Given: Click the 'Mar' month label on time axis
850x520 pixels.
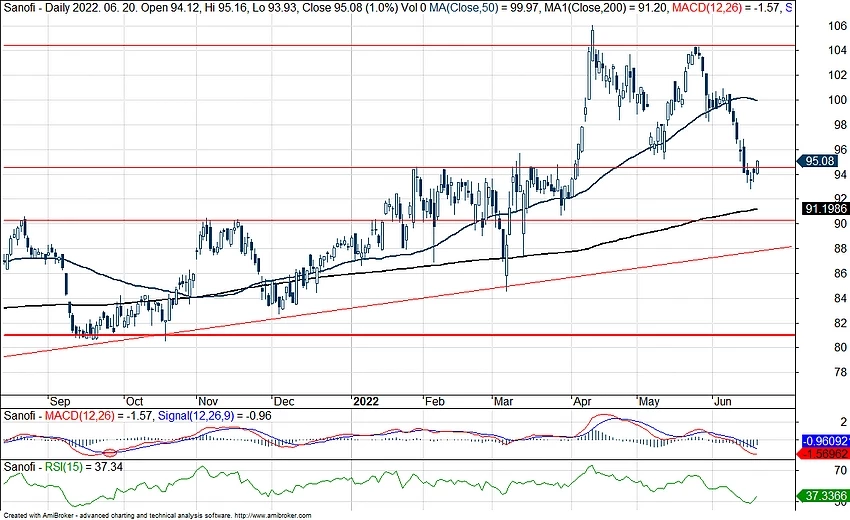Looking at the screenshot, I should (x=503, y=401).
